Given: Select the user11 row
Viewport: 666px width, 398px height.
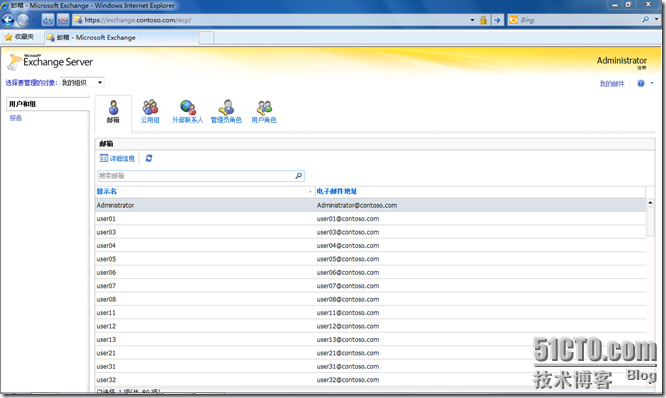Looking at the screenshot, I should [370, 313].
